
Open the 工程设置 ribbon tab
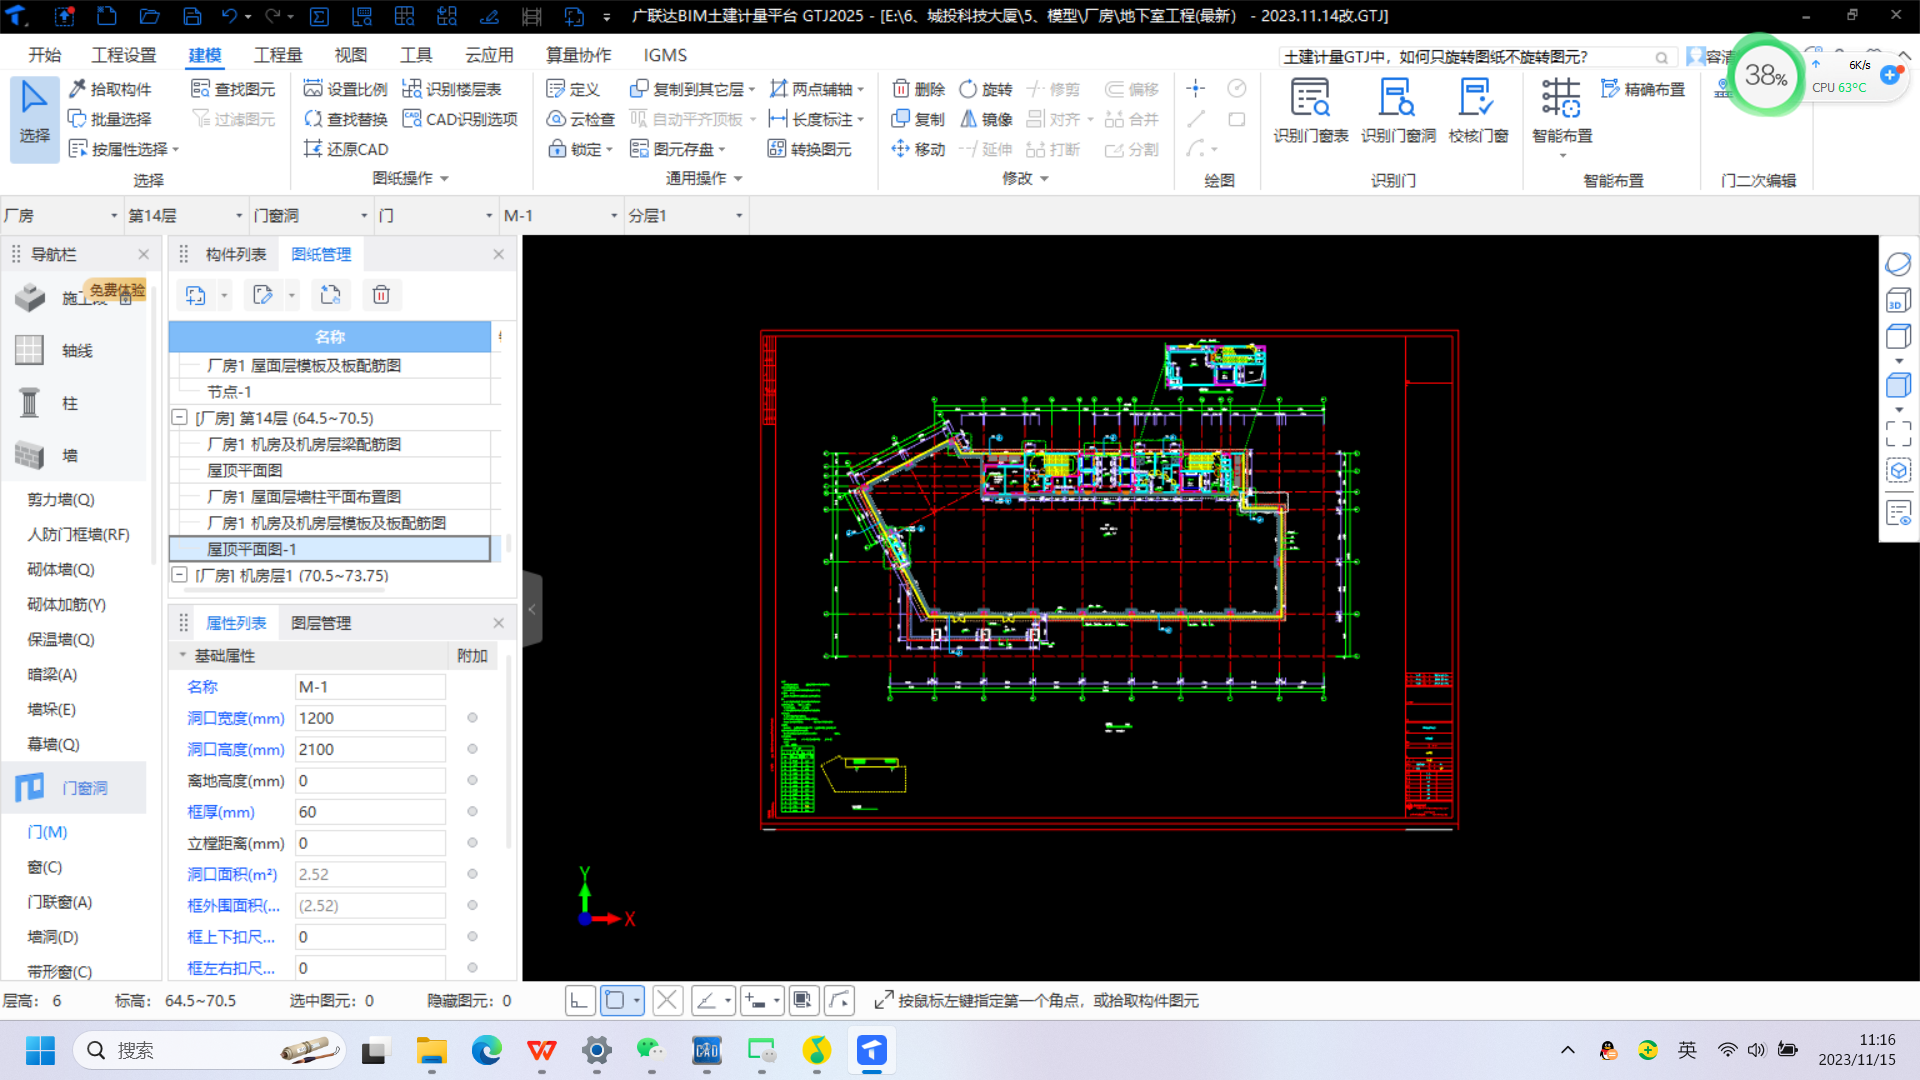coord(124,55)
